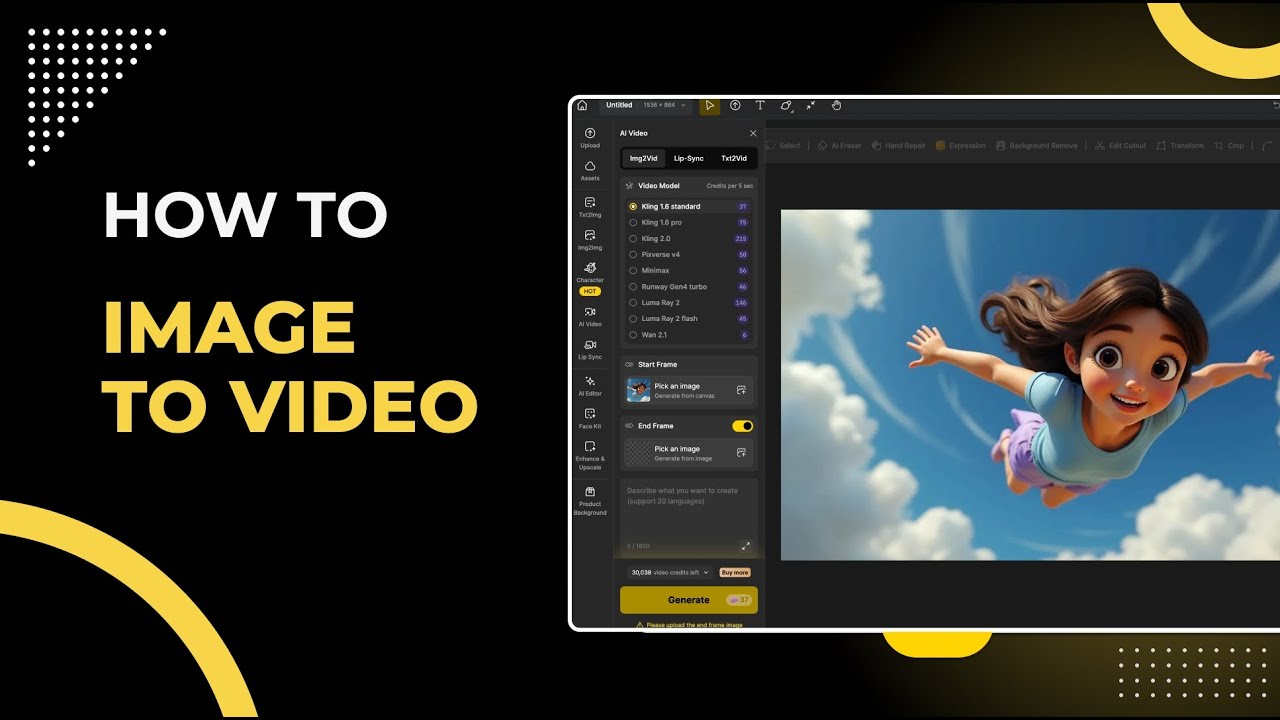The width and height of the screenshot is (1280, 720).
Task: Select the shape tool icon
Action: (786, 105)
